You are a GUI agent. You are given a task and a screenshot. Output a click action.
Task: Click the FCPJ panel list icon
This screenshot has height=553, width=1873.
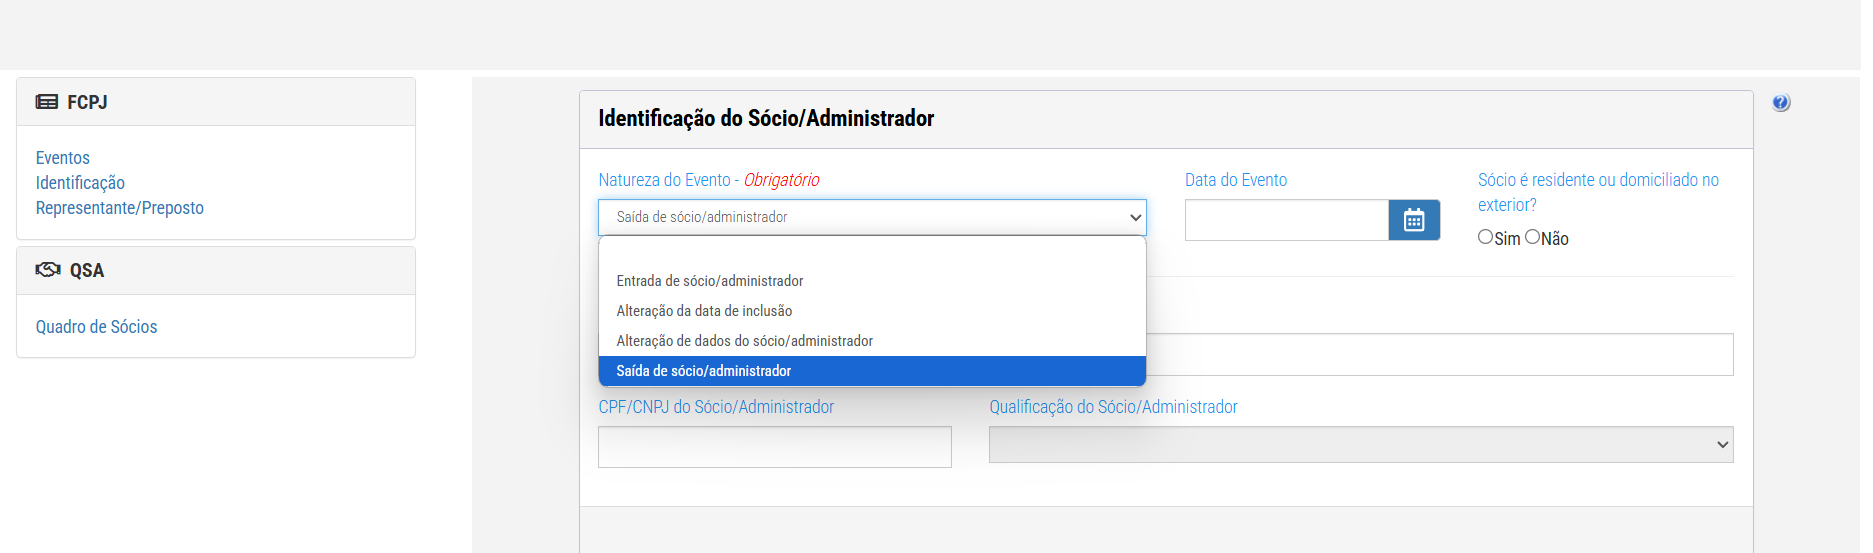point(47,102)
